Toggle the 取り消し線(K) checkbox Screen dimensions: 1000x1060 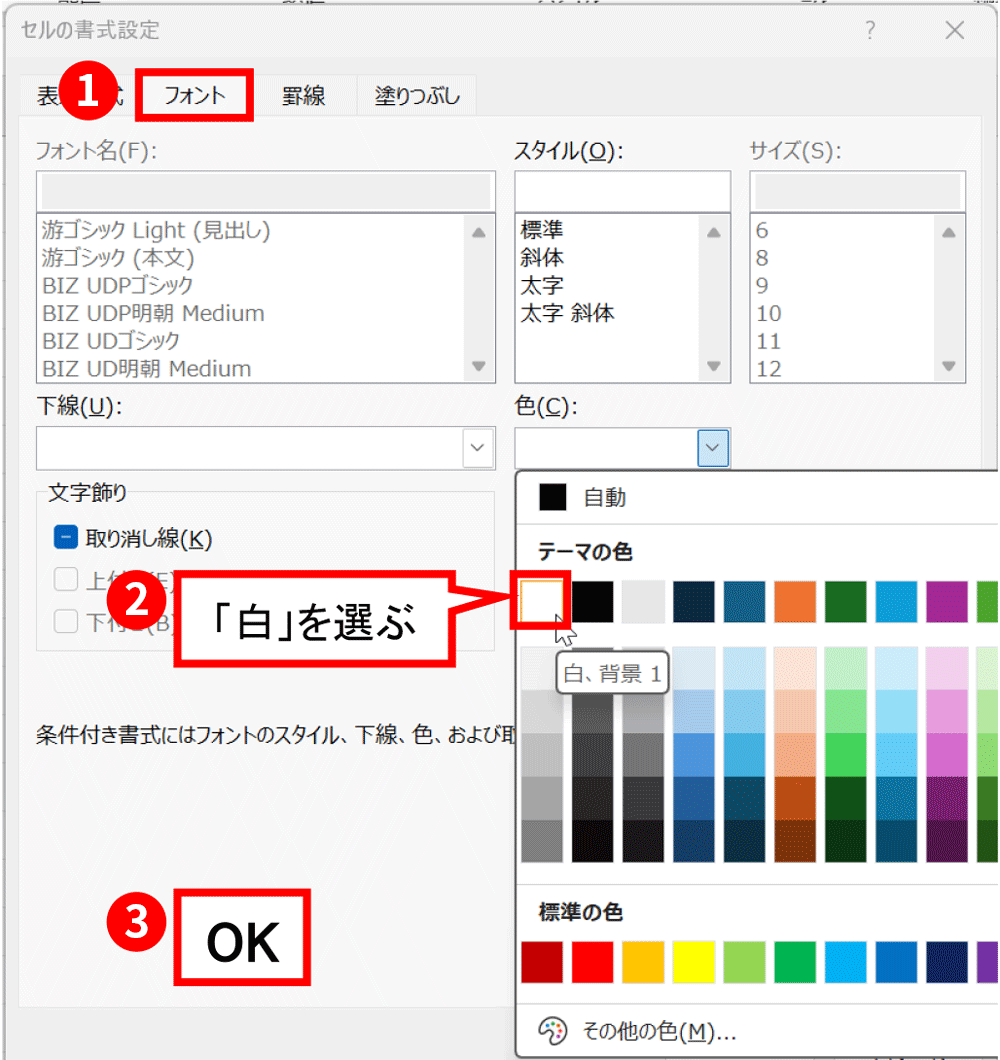[x=65, y=536]
